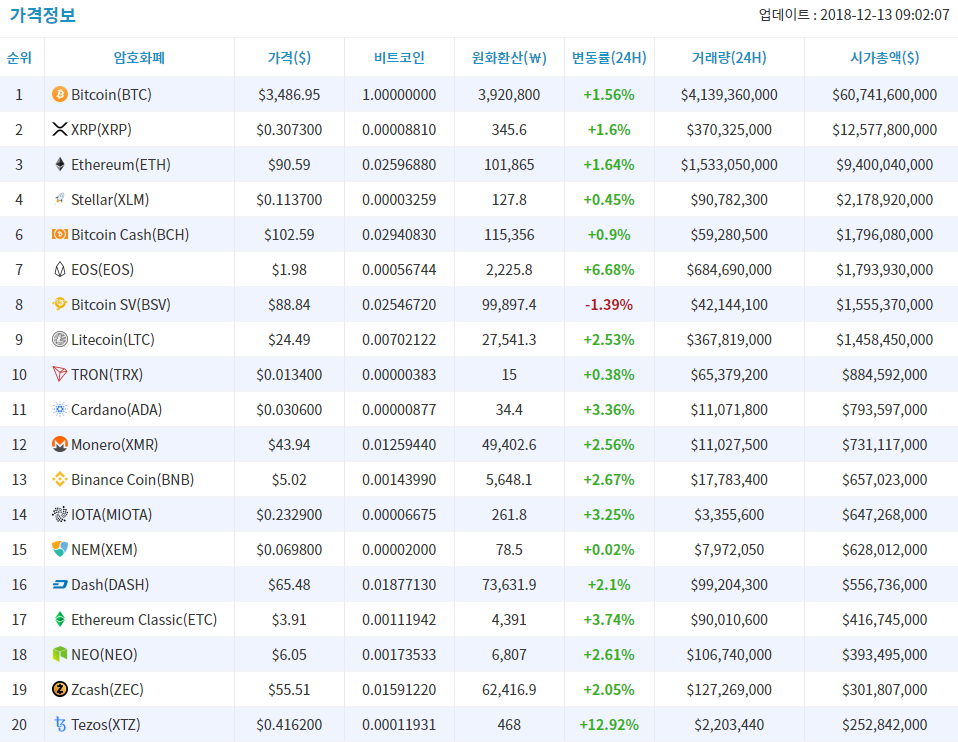Sort by 암호화폐 column header
The height and width of the screenshot is (742, 958).
(139, 57)
